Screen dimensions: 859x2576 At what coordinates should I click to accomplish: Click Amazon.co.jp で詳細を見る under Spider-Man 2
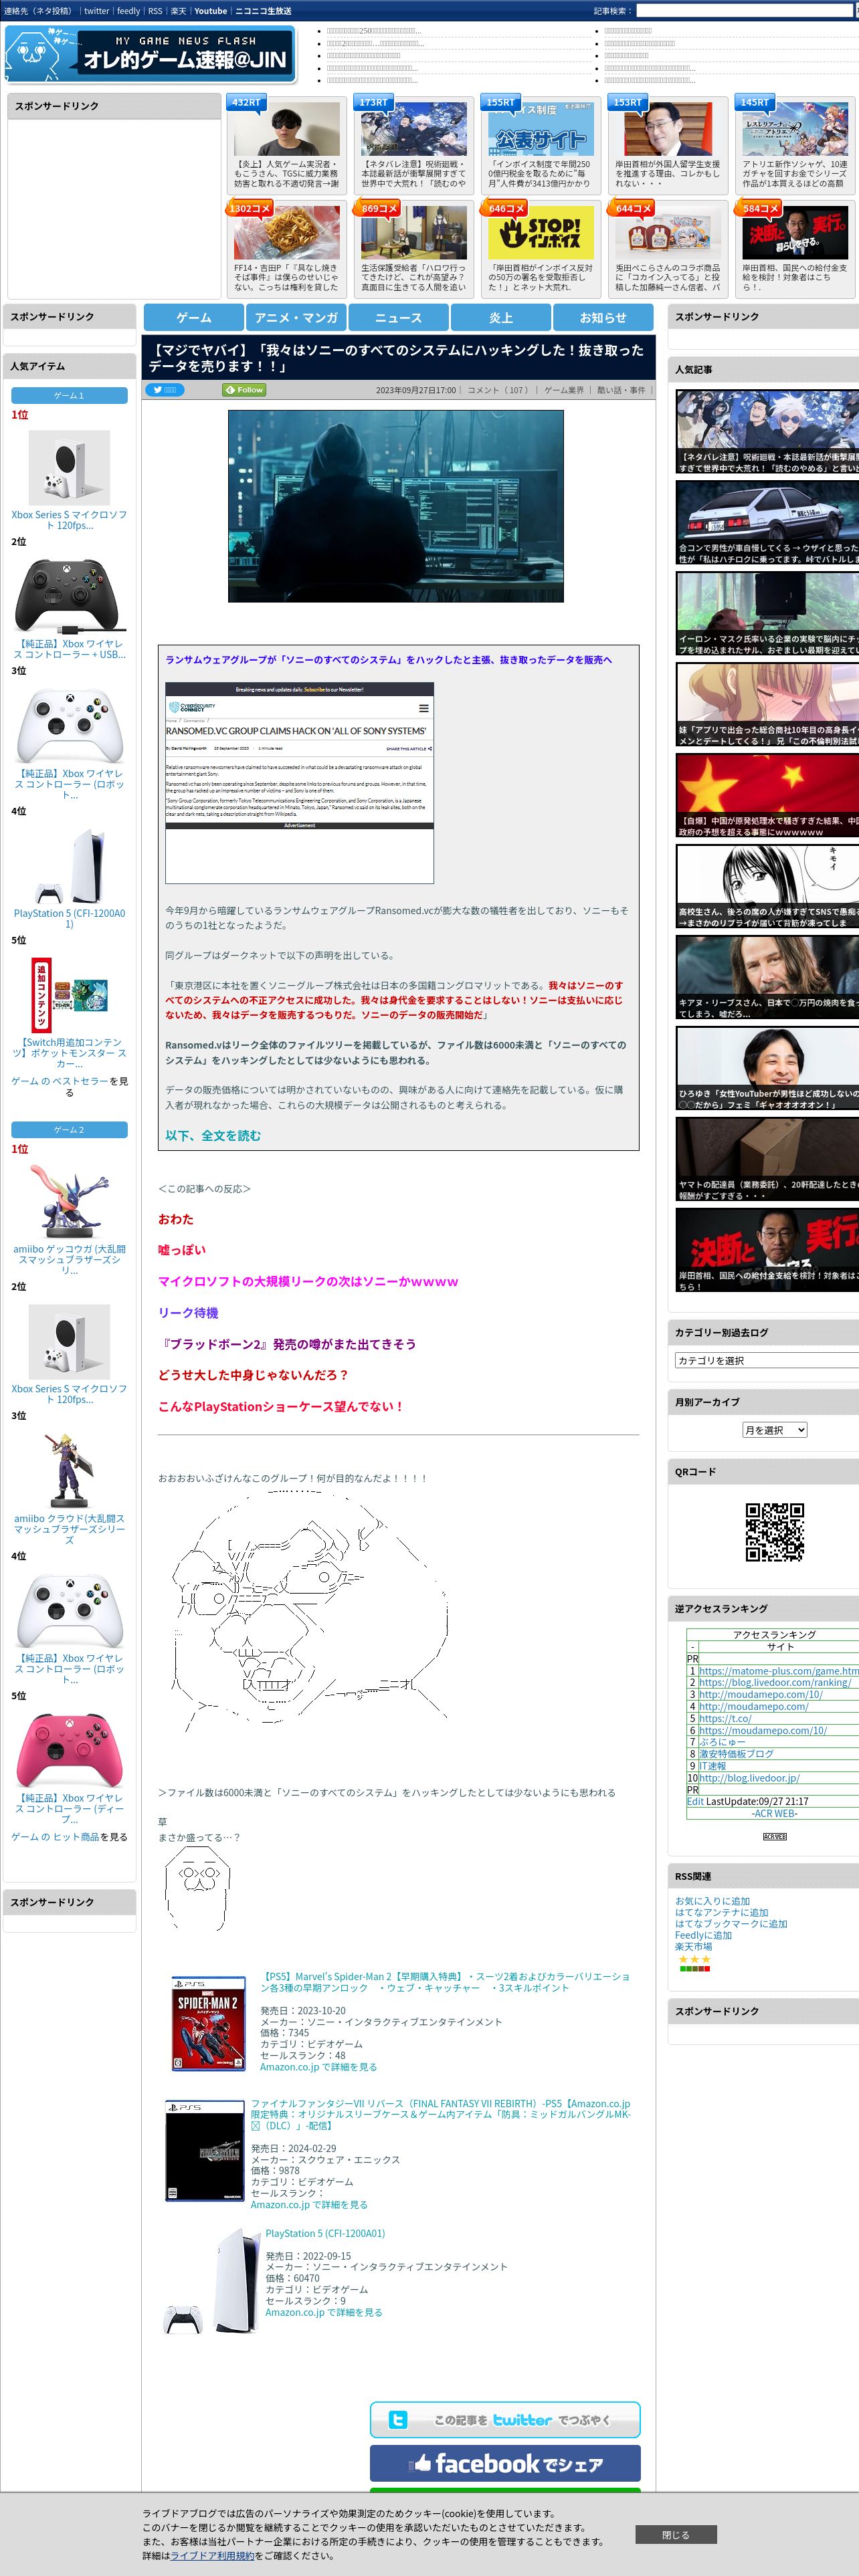[x=318, y=2066]
